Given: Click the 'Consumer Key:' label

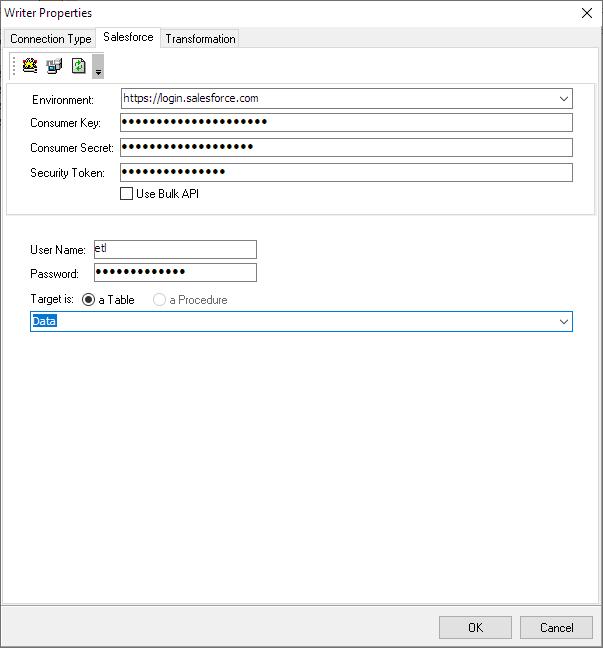Looking at the screenshot, I should (x=65, y=123).
